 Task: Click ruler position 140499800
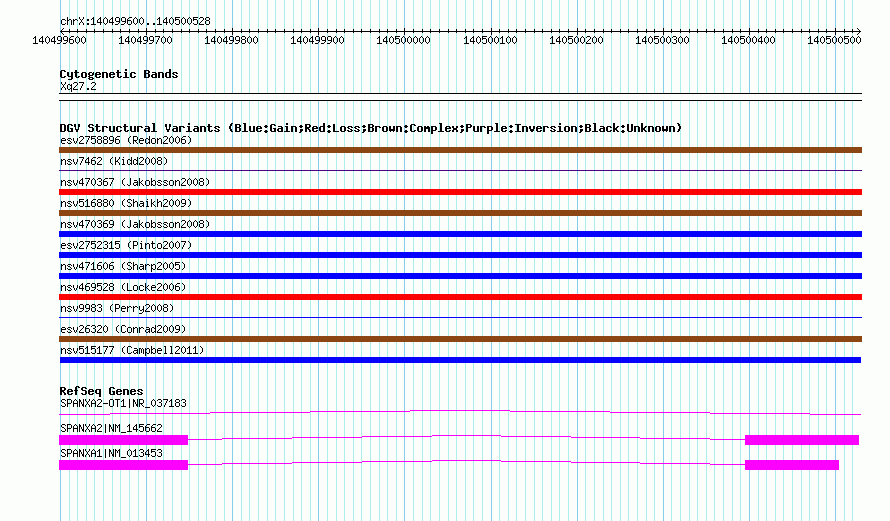[231, 40]
